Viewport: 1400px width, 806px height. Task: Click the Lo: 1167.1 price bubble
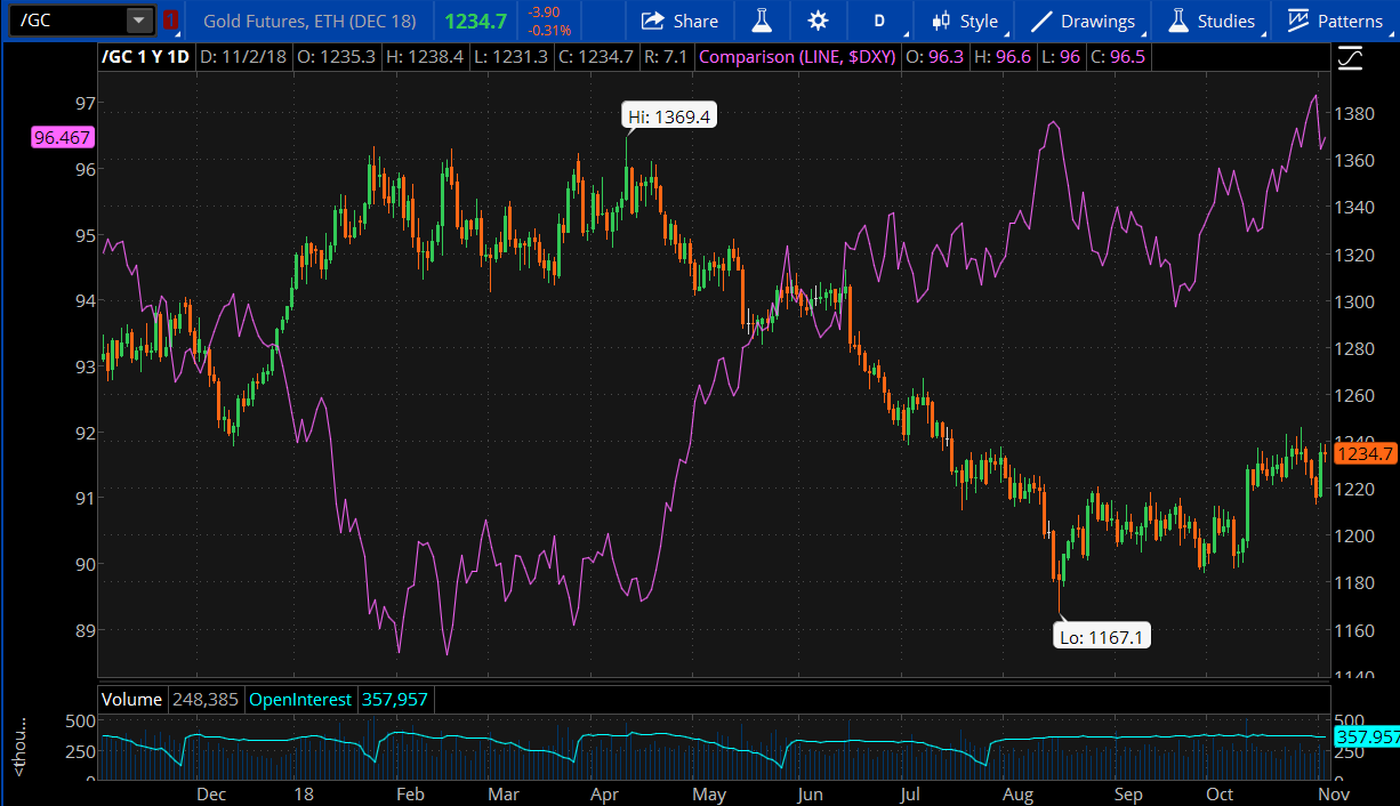click(x=1102, y=636)
